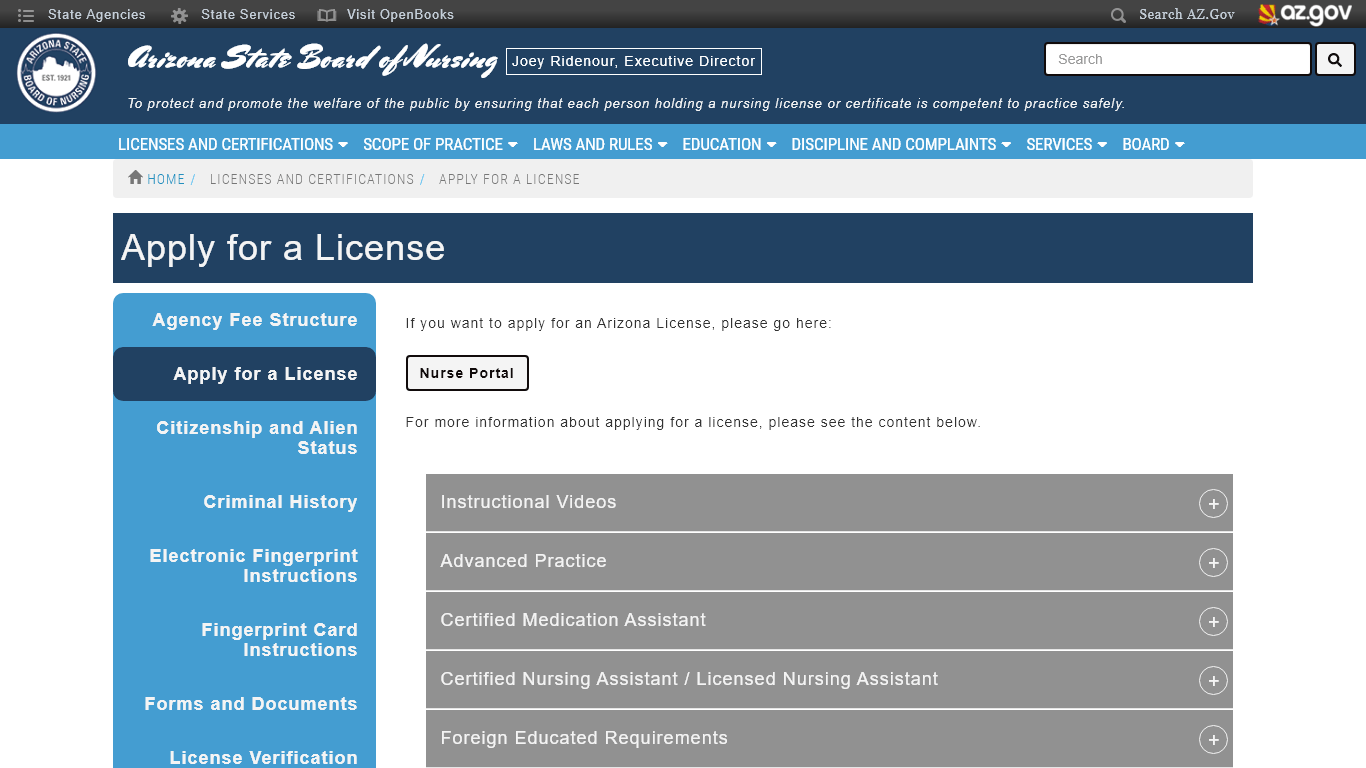Click the search magnifying glass button
The width and height of the screenshot is (1366, 768).
[1335, 59]
